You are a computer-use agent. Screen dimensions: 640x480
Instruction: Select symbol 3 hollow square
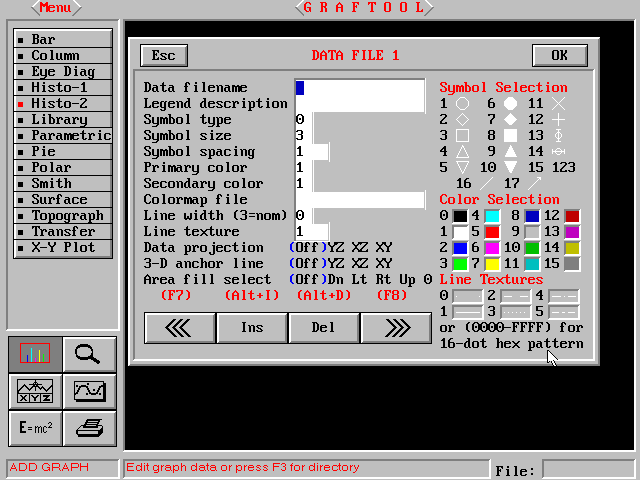462,136
